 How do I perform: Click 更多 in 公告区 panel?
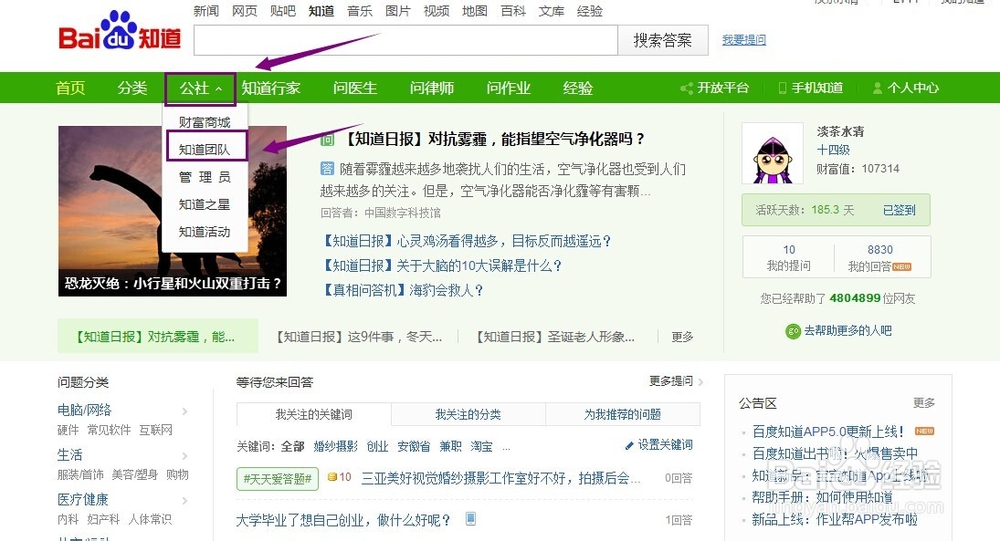coord(923,403)
